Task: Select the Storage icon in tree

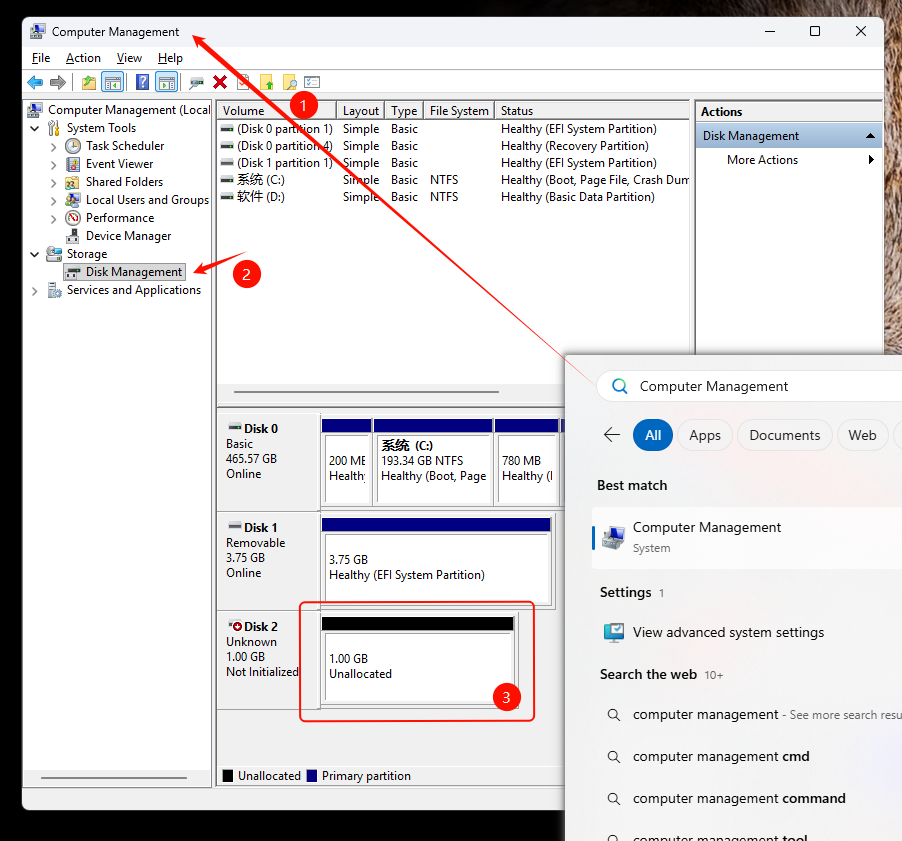Action: tap(54, 254)
